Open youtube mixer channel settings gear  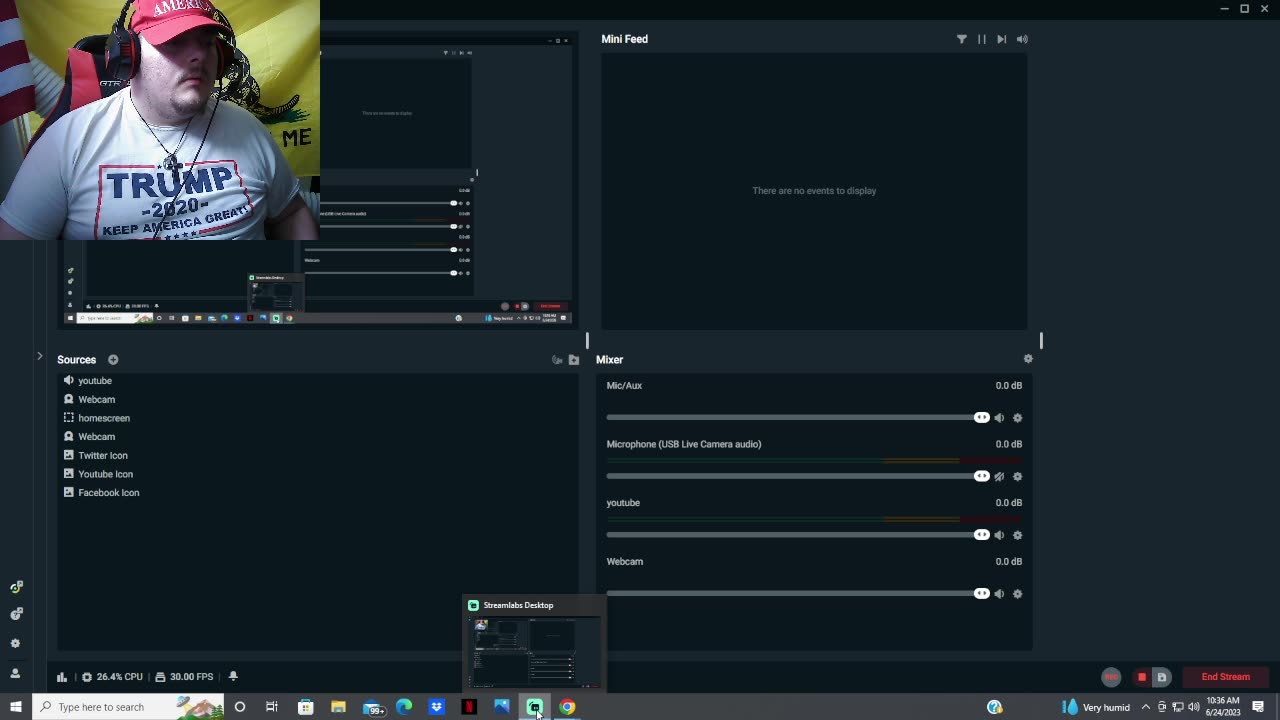click(x=1018, y=535)
